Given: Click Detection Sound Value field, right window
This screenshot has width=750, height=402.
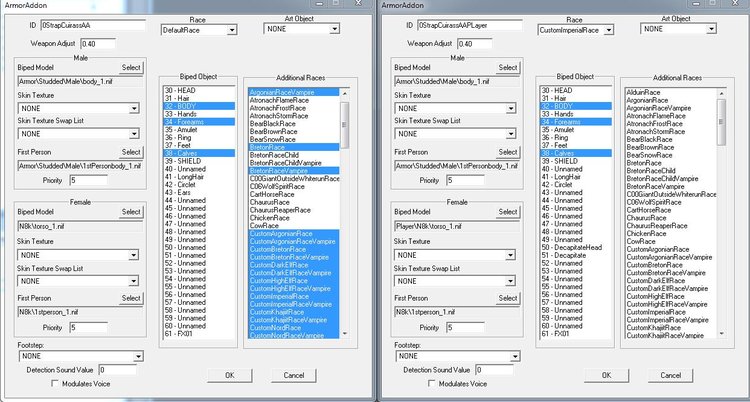Looking at the screenshot, I should click(495, 370).
